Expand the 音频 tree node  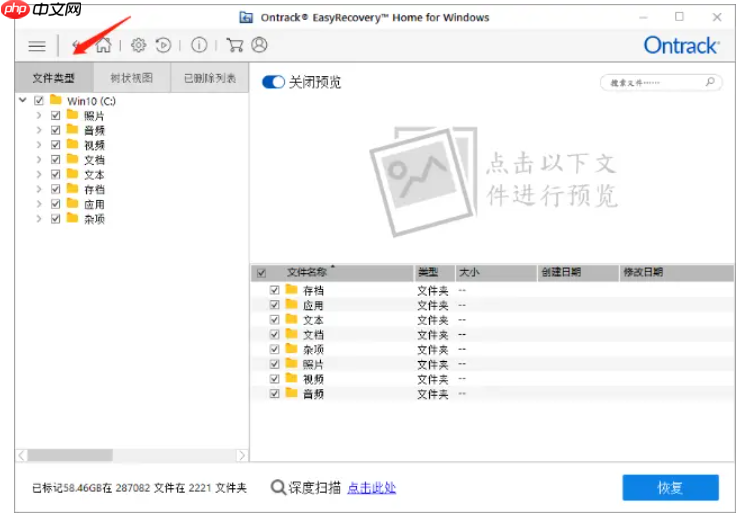pyautogui.click(x=39, y=130)
